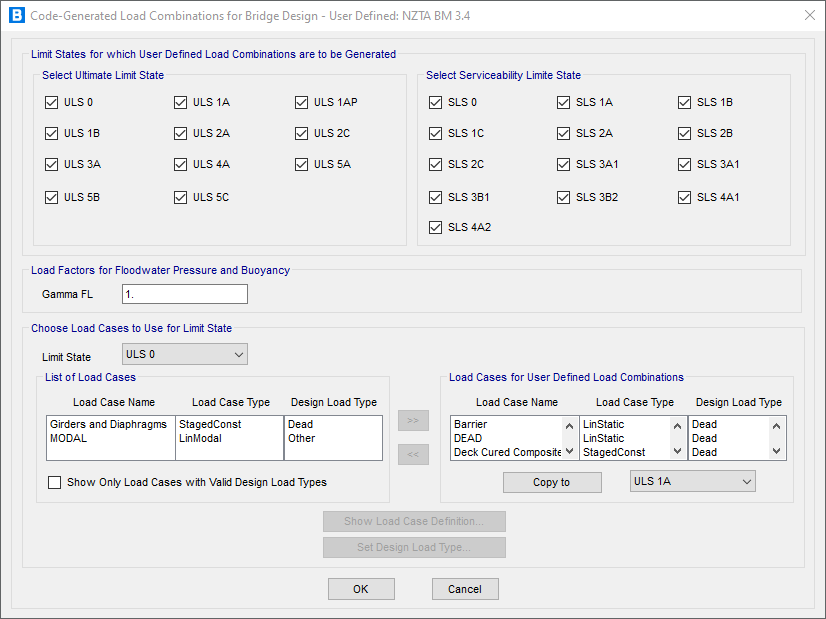Toggle the ULS 2C checkbox
Screen dimensions: 826x619
click(x=303, y=133)
